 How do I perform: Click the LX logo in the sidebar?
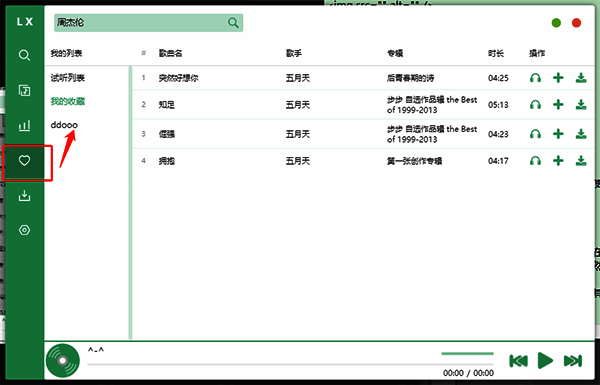tap(25, 22)
